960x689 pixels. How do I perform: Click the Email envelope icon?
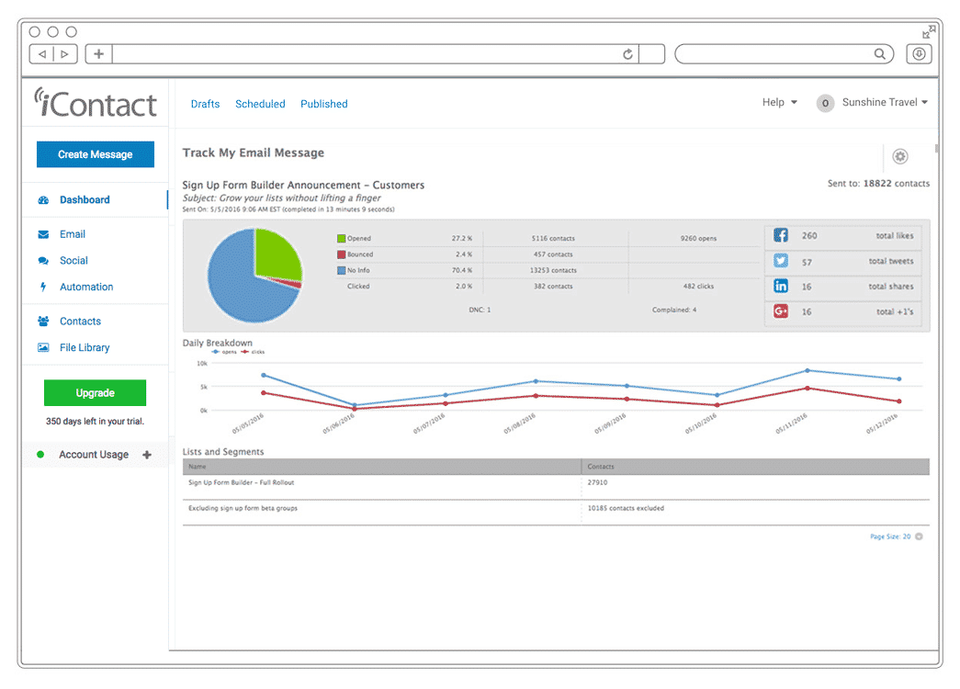[43, 234]
